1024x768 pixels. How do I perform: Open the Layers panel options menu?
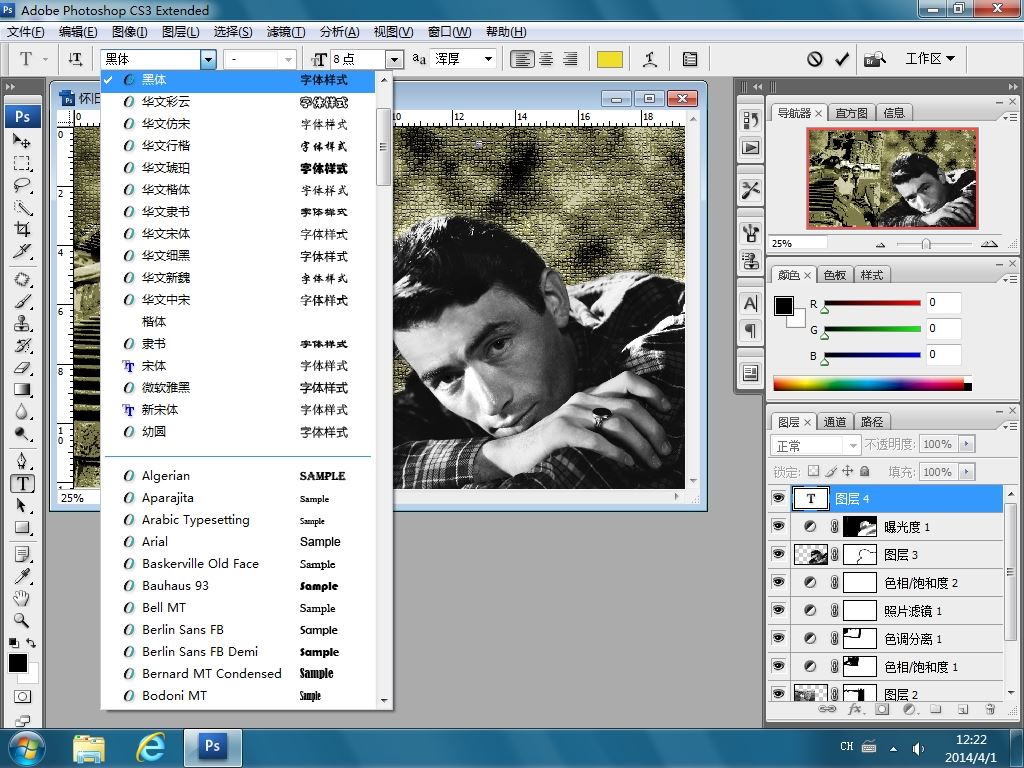(x=1010, y=426)
